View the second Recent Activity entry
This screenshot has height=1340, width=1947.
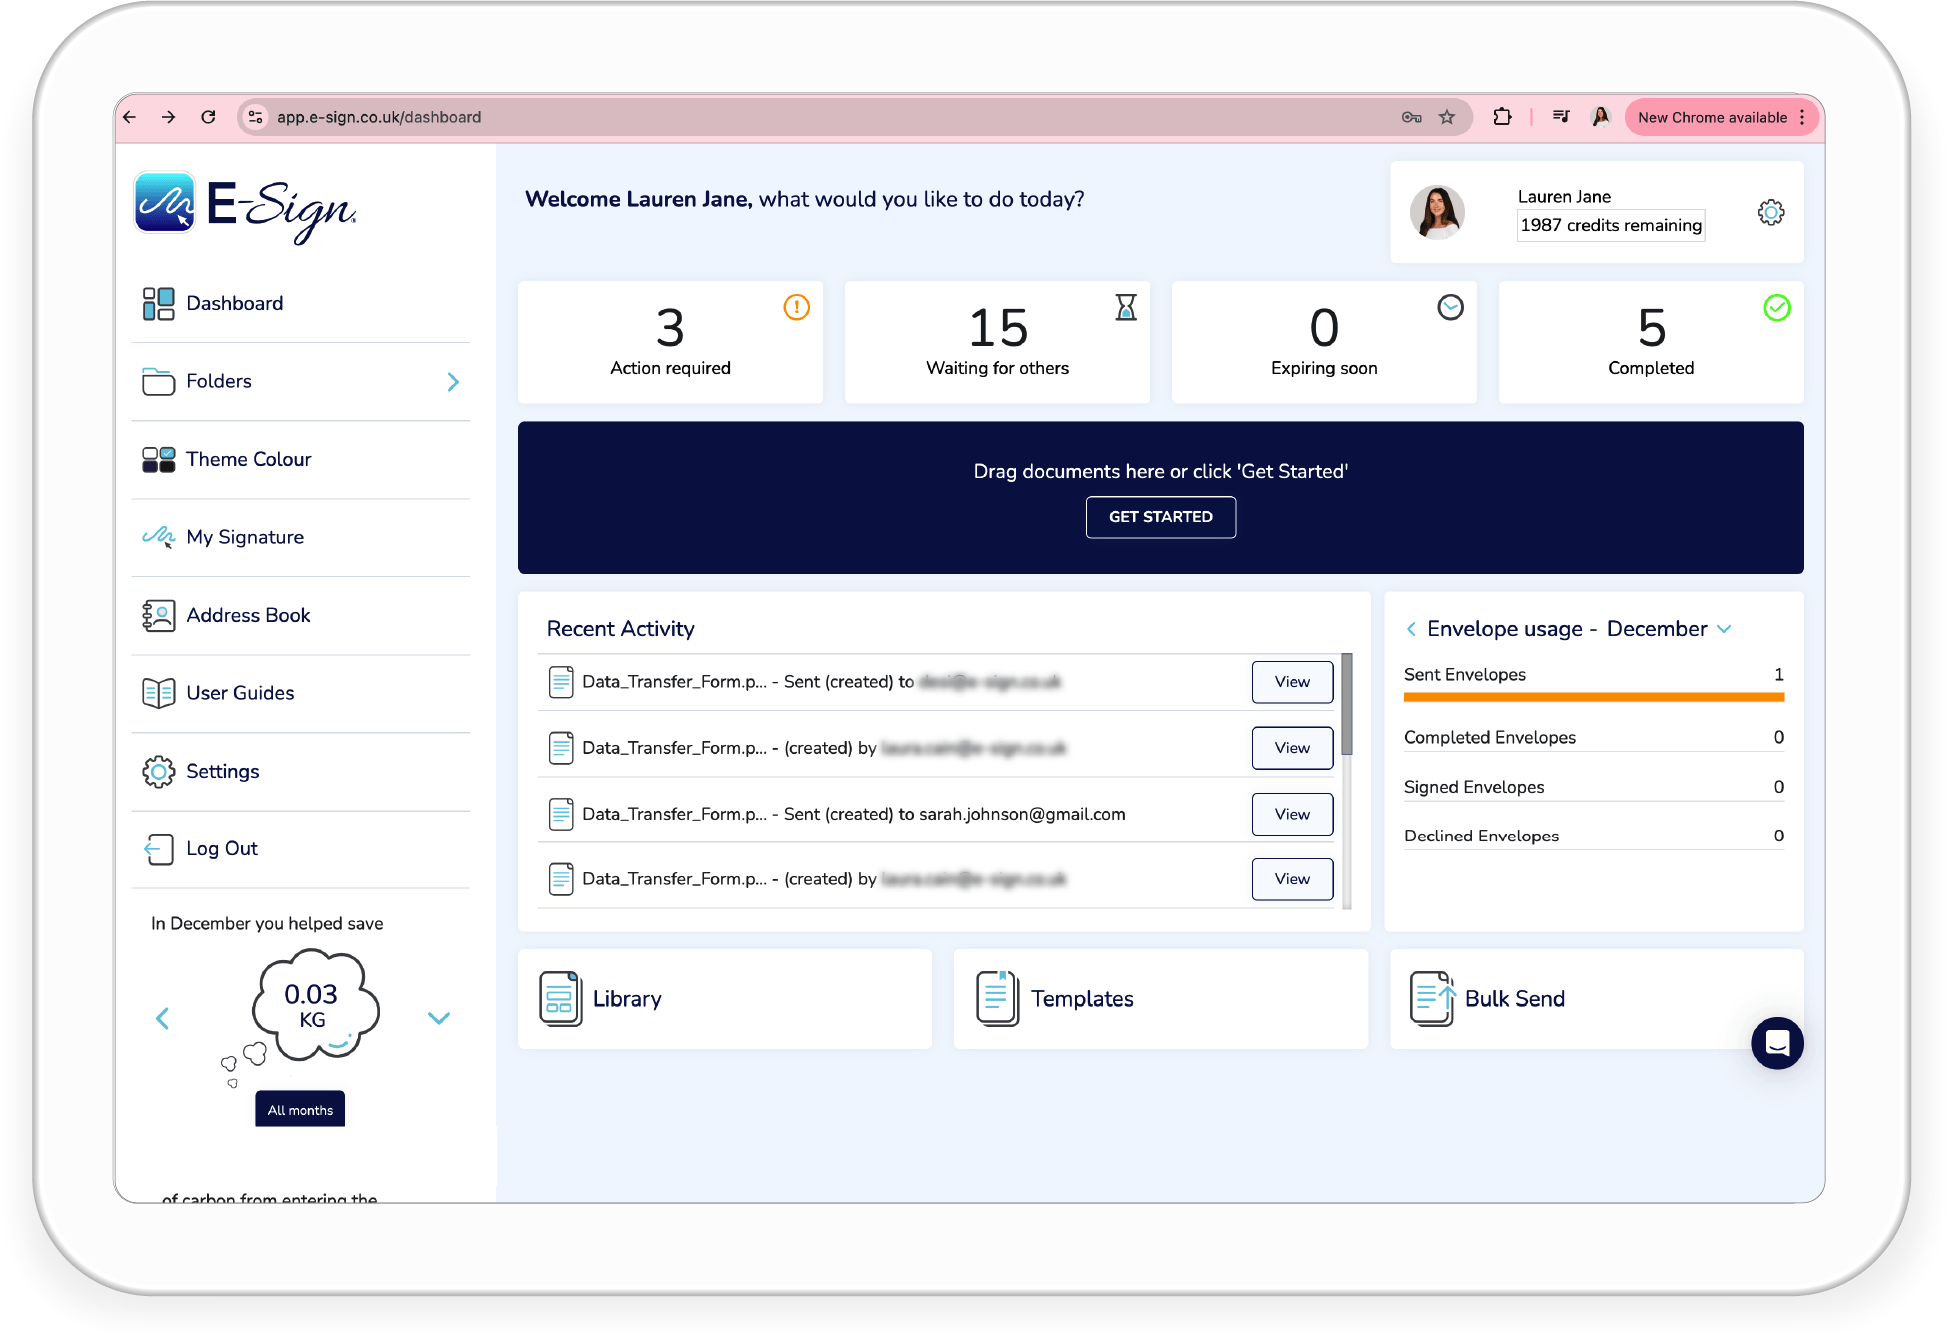coord(1292,748)
